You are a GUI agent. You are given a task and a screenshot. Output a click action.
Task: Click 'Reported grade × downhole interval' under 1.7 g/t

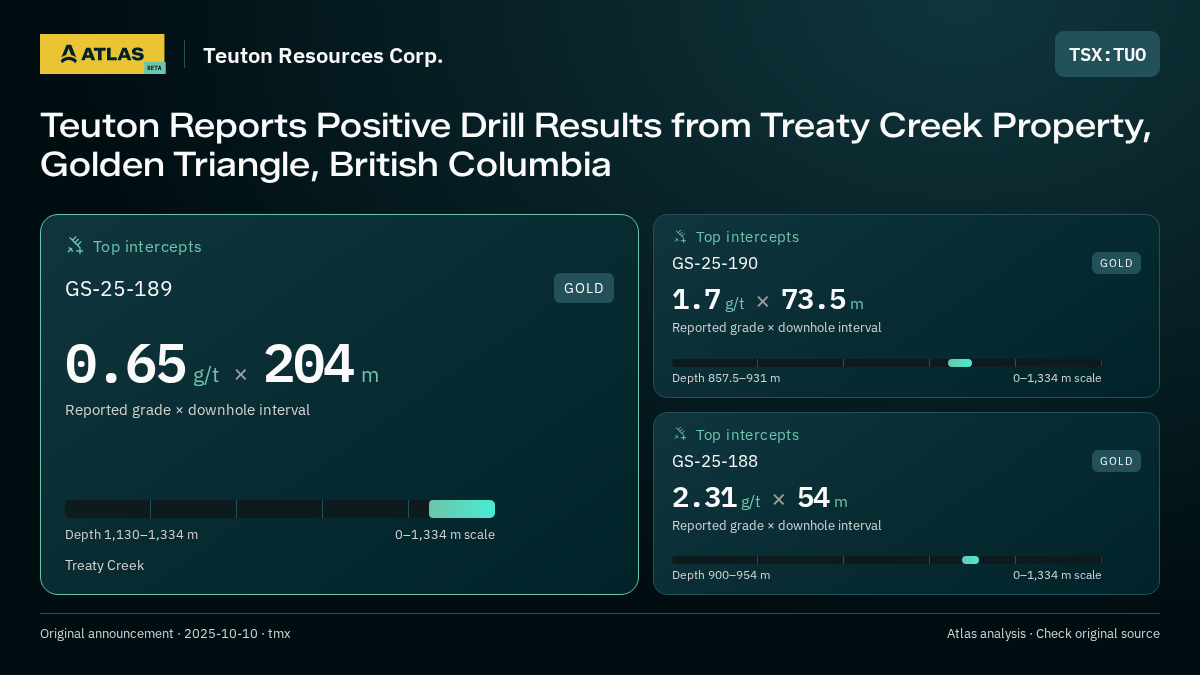776,328
